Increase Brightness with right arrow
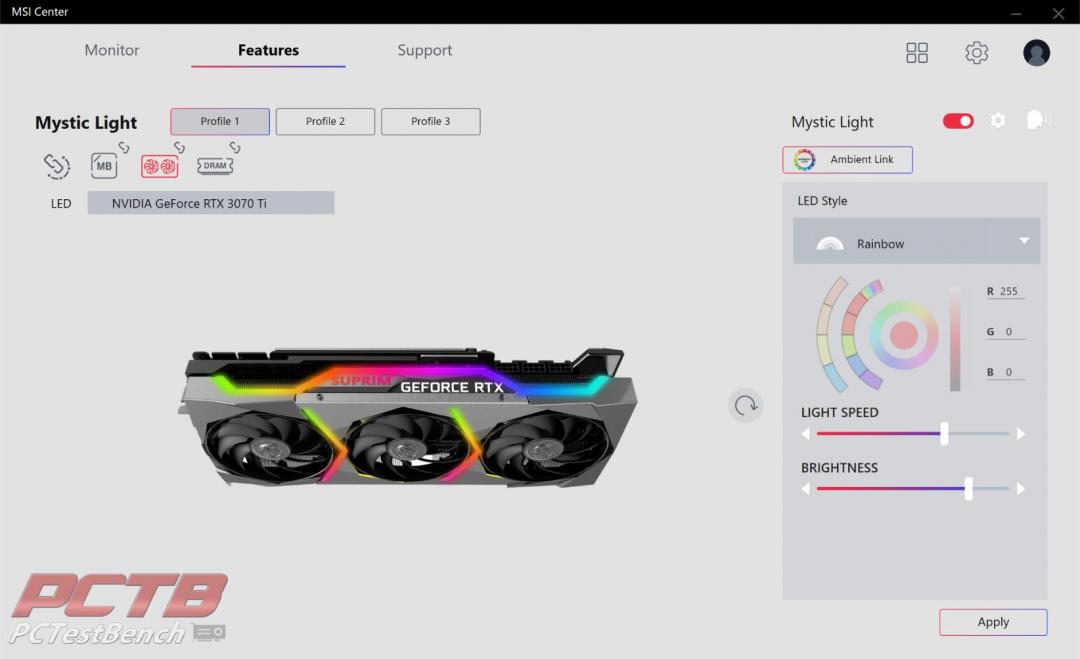The image size is (1080, 659). 1021,489
